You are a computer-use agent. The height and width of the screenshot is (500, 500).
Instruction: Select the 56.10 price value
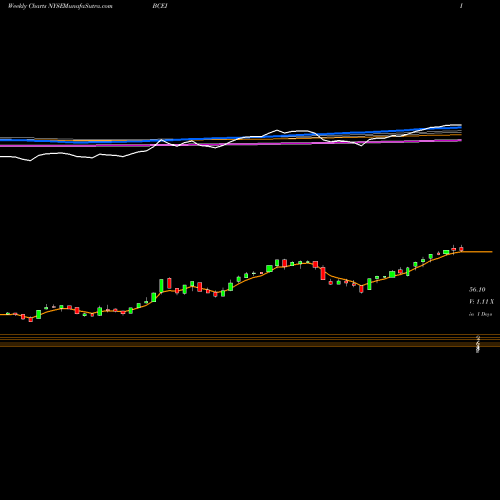click(x=477, y=289)
